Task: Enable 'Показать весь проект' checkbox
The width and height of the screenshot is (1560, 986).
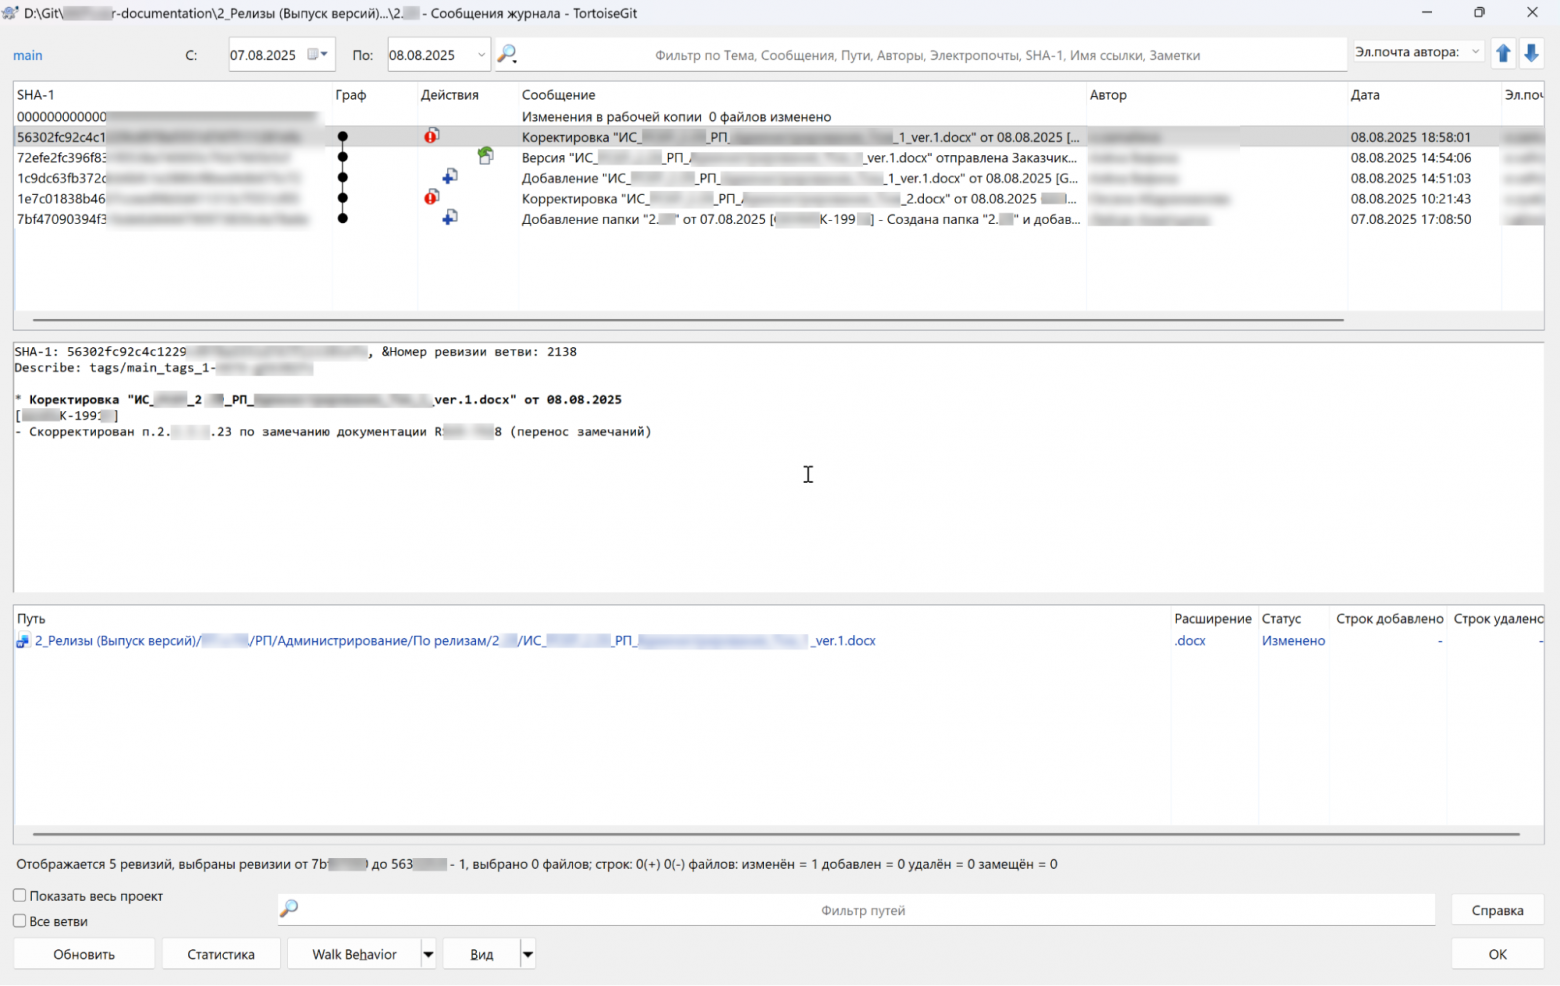Action: [x=18, y=896]
